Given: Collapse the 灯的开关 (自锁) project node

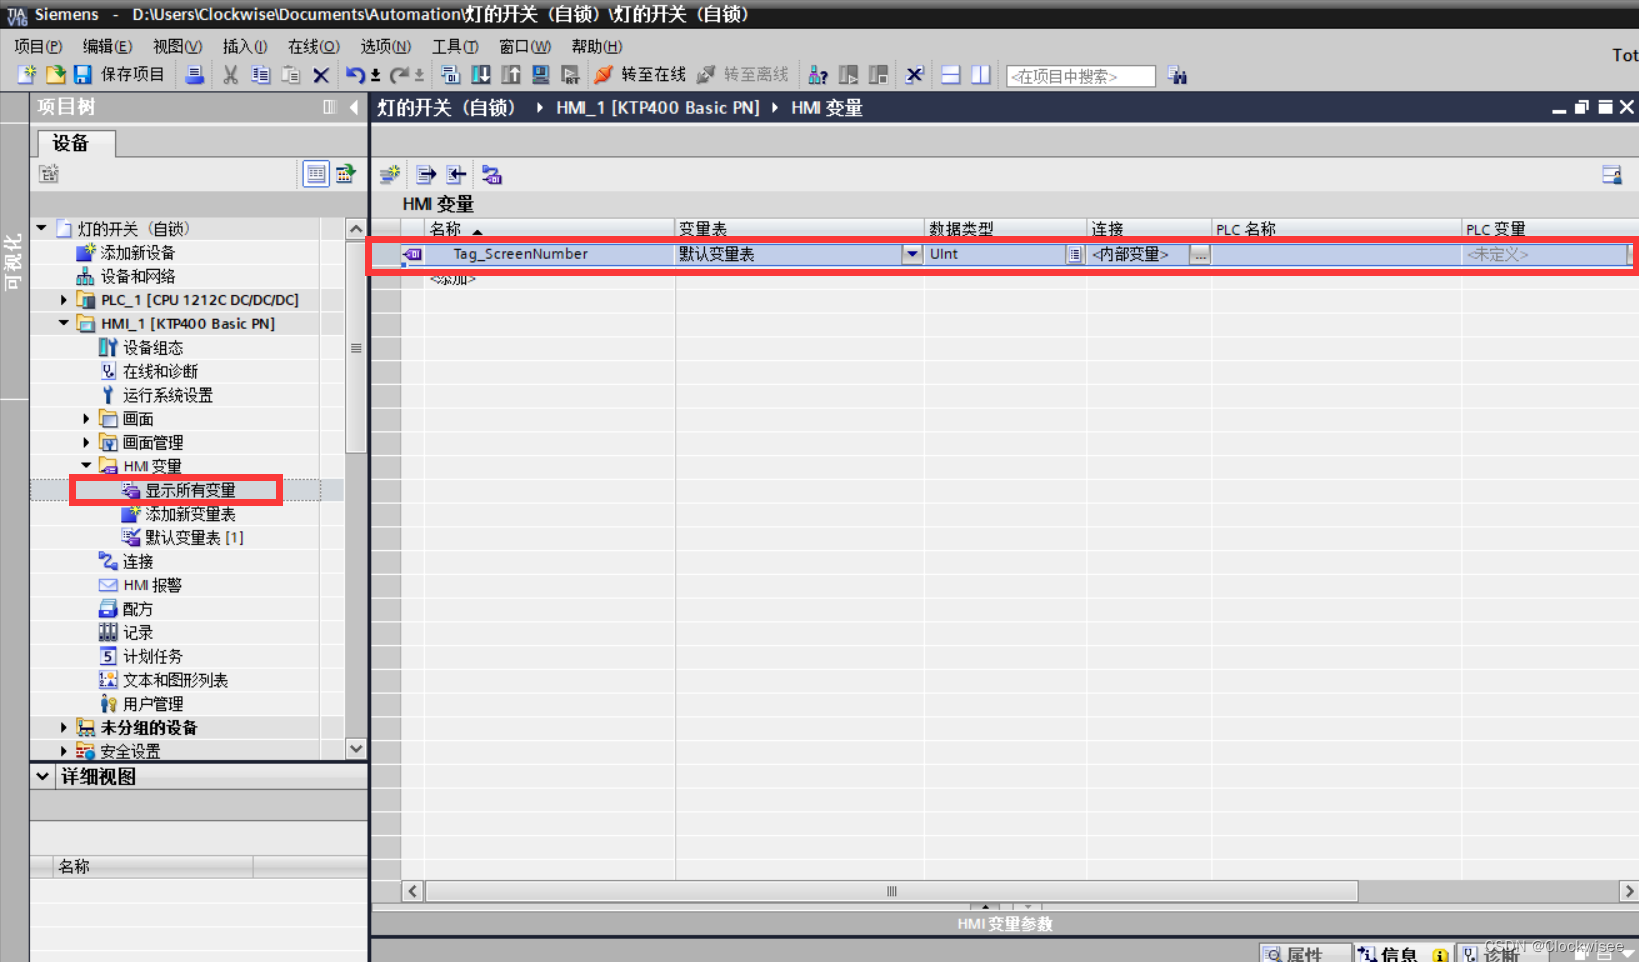Looking at the screenshot, I should (x=42, y=229).
